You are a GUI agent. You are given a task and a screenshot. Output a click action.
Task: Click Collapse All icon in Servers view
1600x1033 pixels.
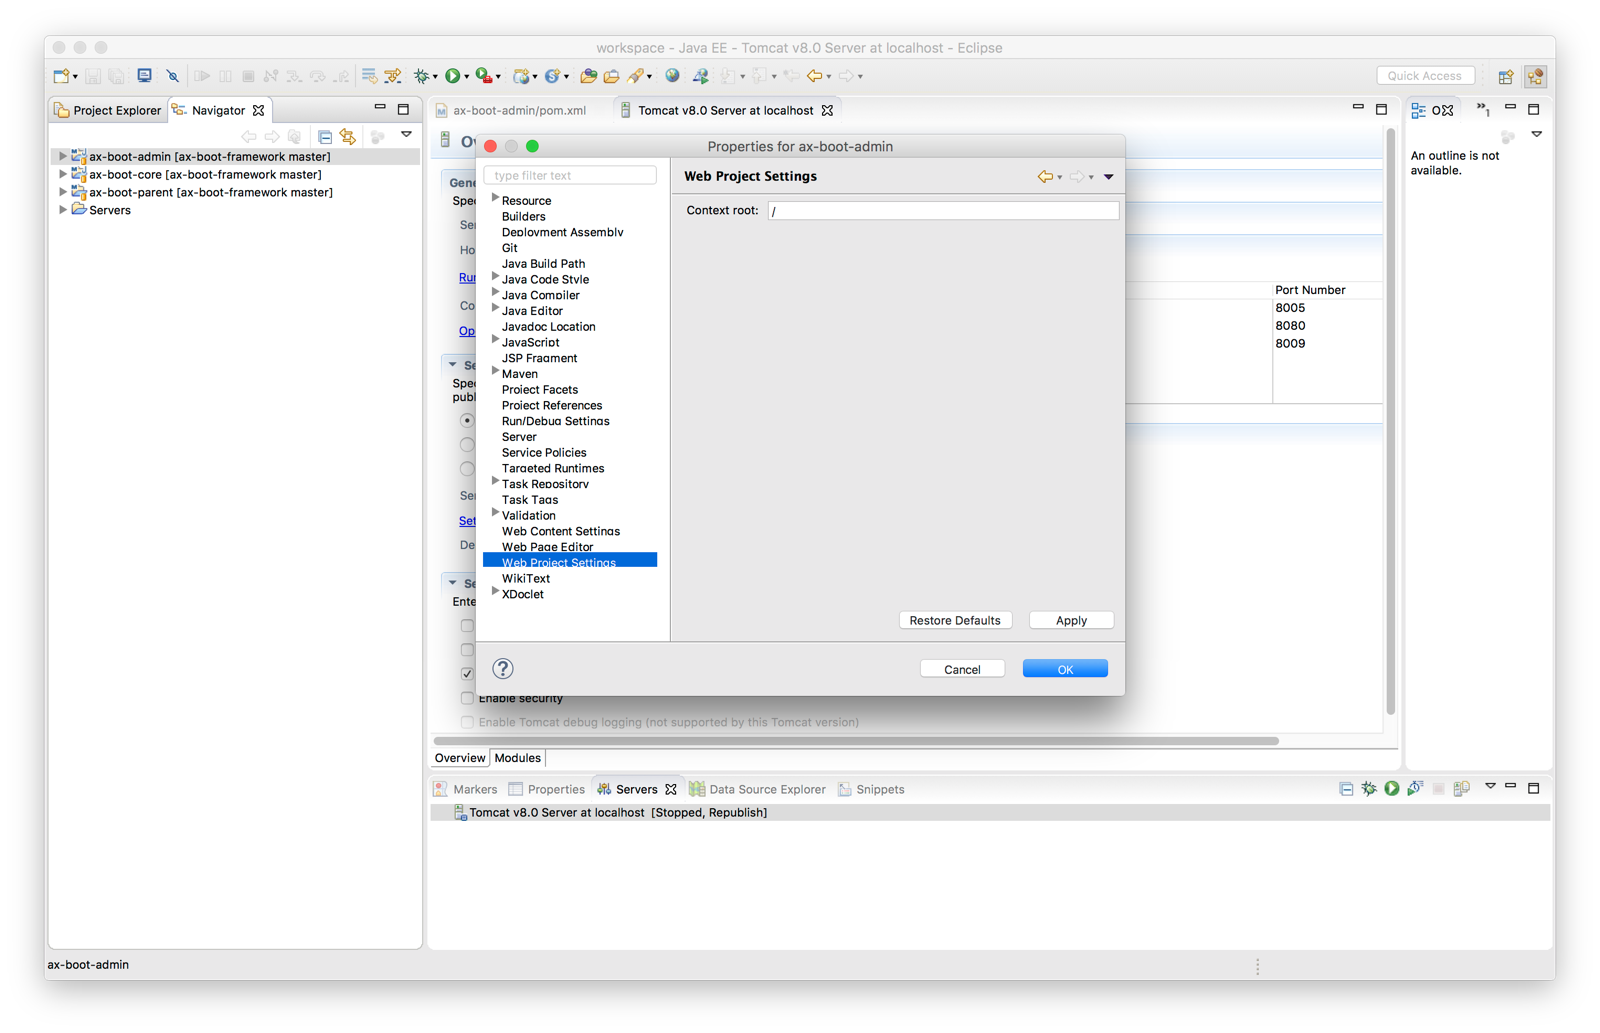point(1346,789)
